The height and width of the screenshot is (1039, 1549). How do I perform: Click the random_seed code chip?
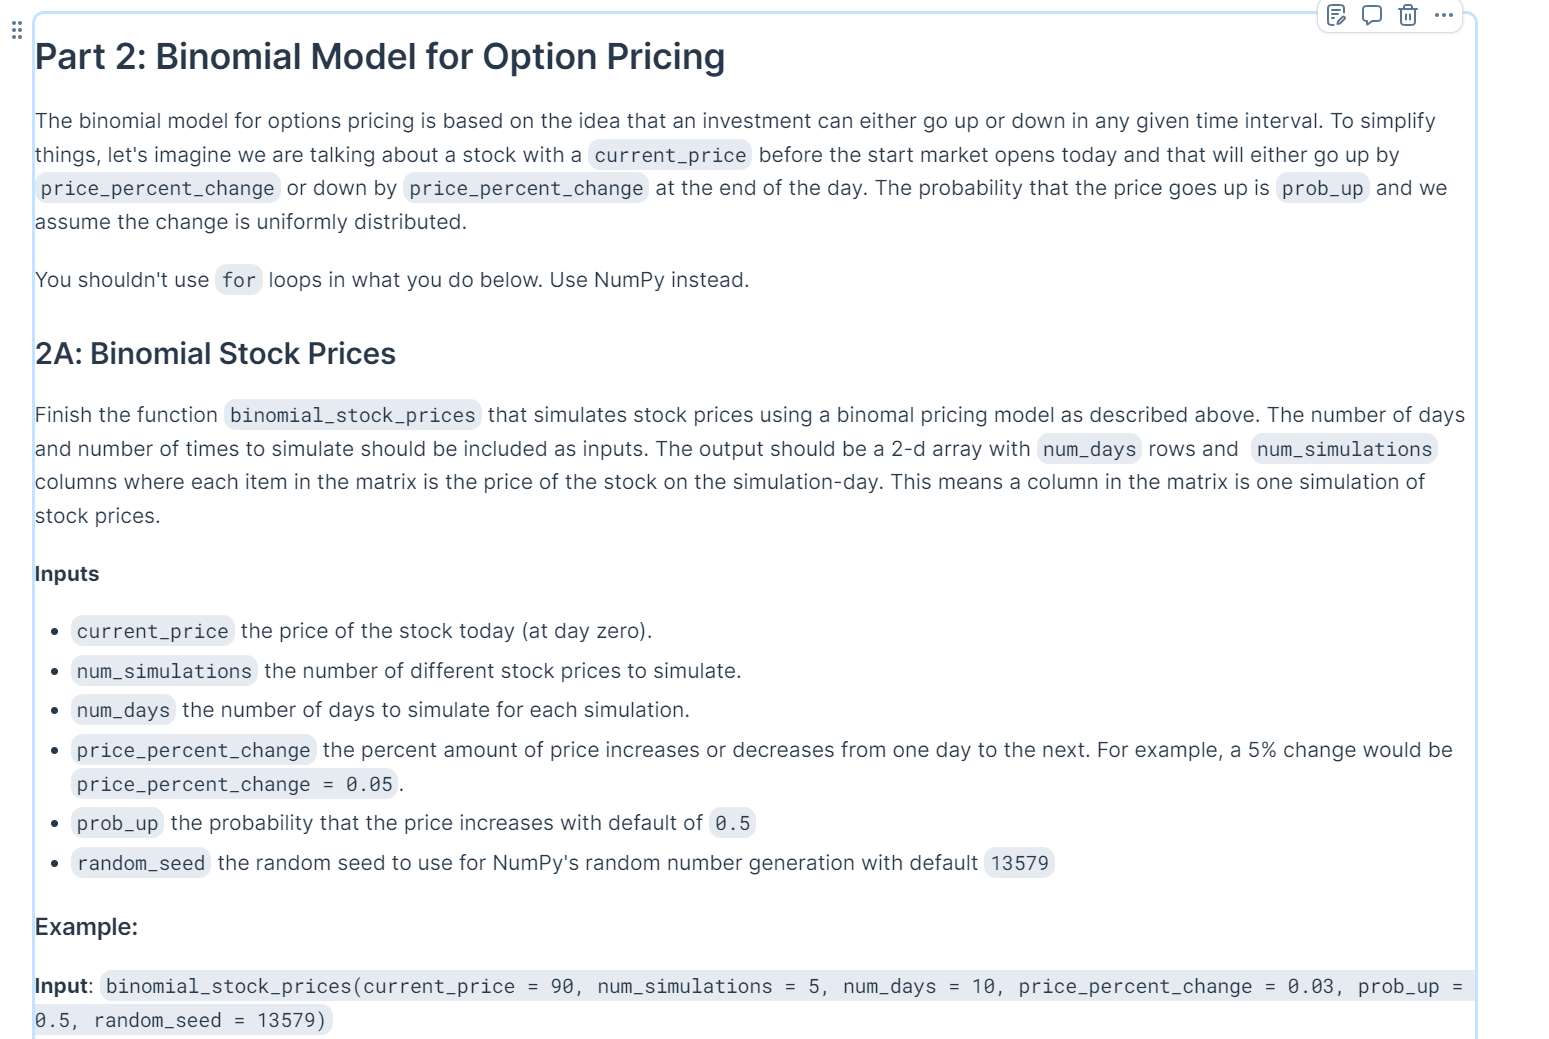click(140, 863)
